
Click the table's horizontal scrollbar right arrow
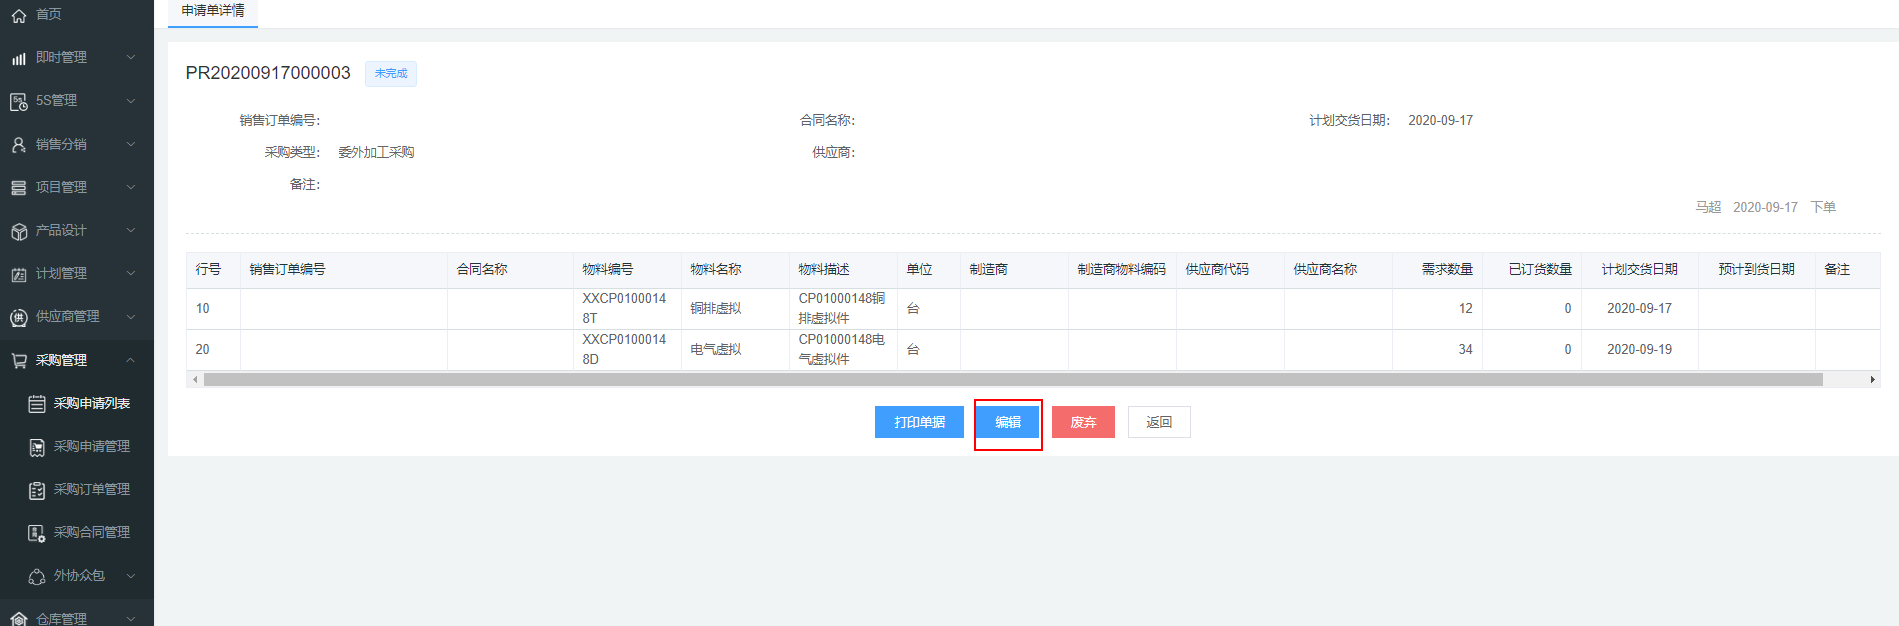coord(1872,380)
